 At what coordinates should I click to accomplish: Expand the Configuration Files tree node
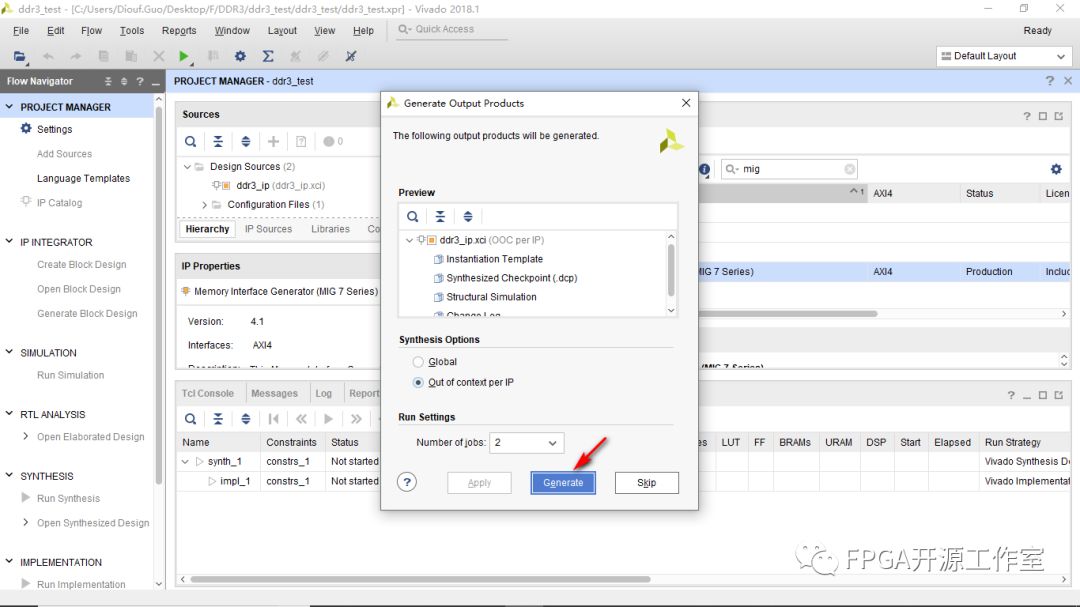(205, 205)
